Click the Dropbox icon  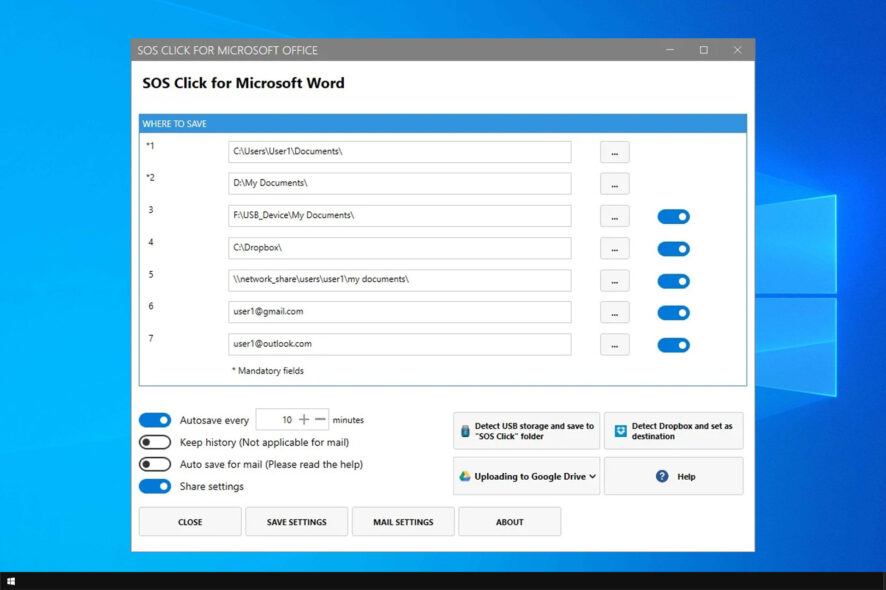[620, 431]
